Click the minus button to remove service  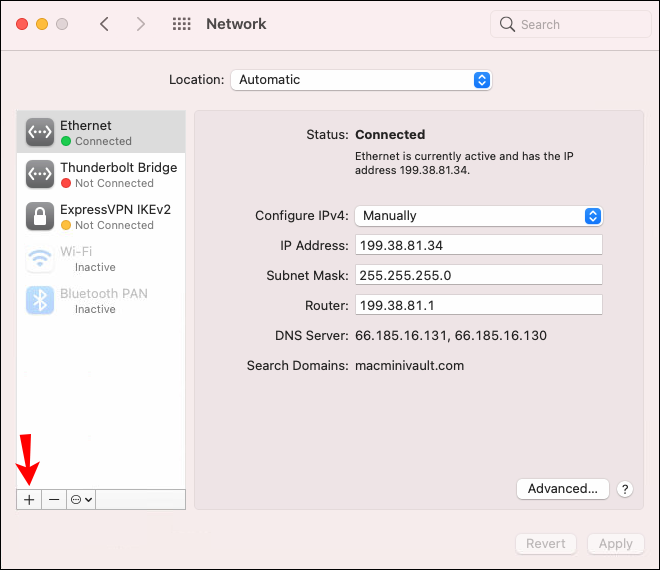[x=54, y=500]
